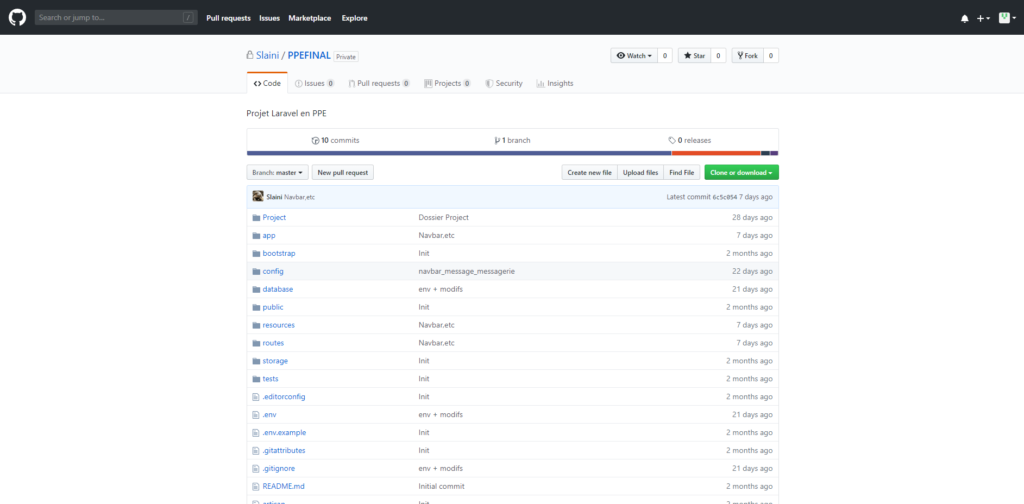Star this repository
1024x504 pixels.
[x=694, y=56]
